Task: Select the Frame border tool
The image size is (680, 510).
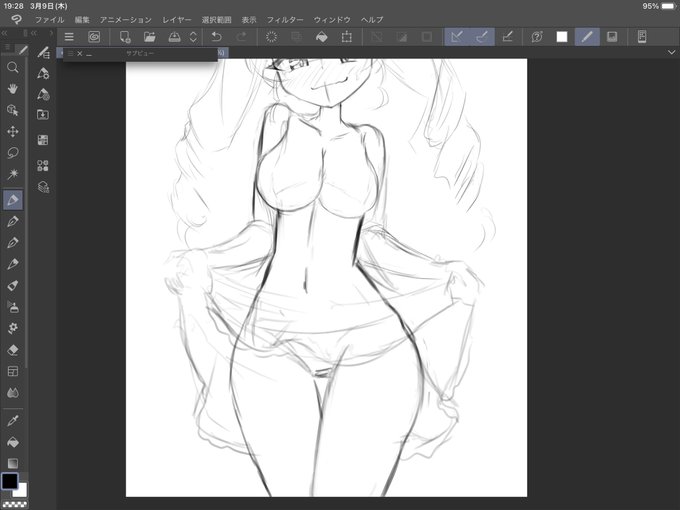Action: [13, 371]
